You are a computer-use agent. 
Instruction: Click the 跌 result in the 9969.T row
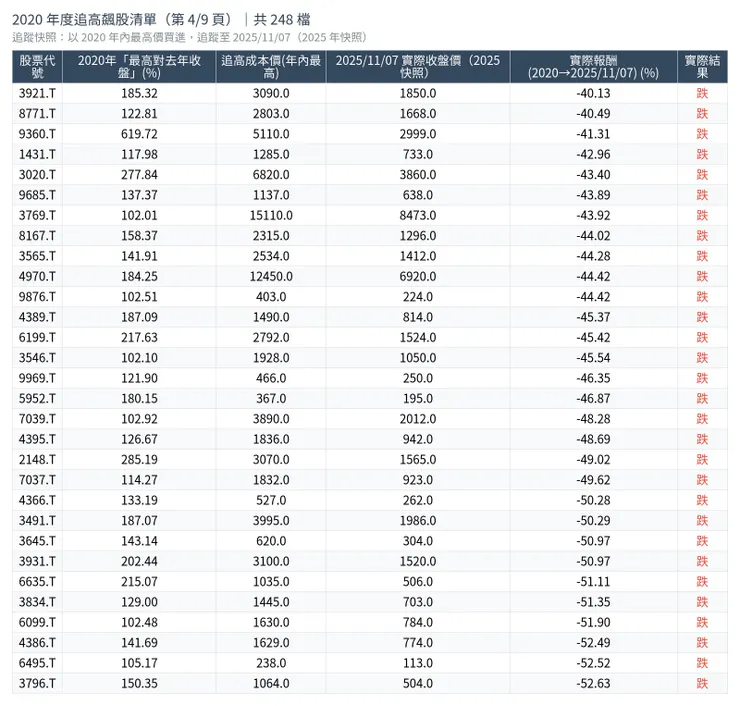[x=702, y=378]
